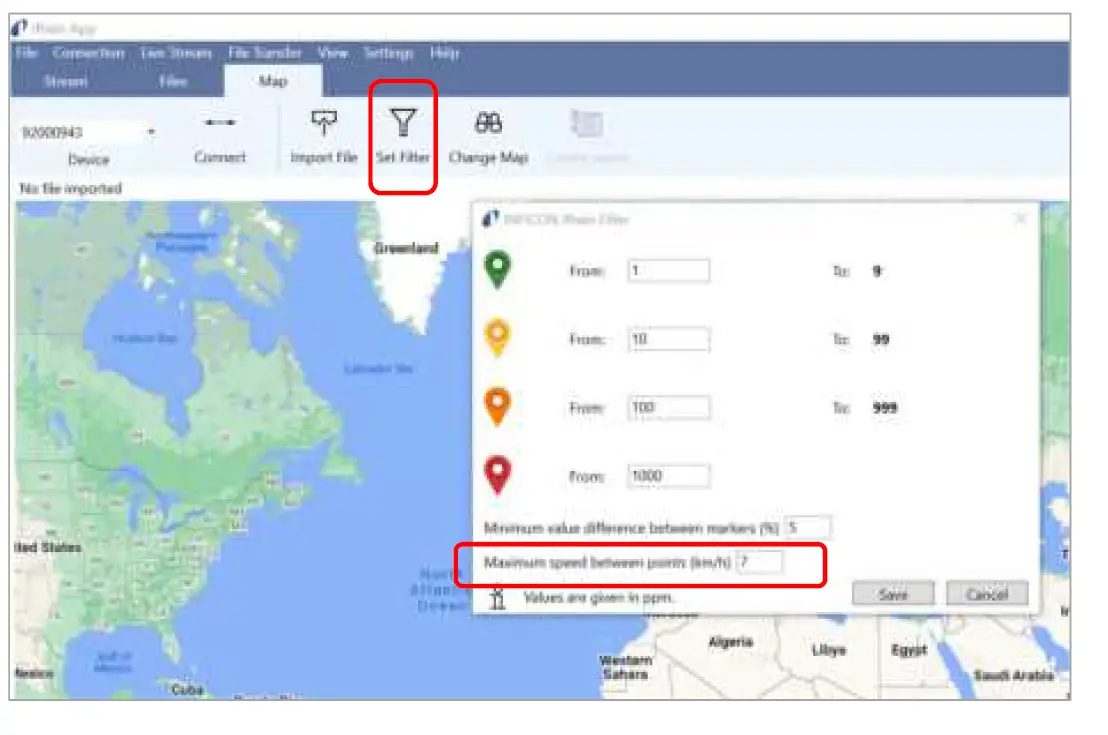This screenshot has width=1108, height=735.
Task: Click the app logo in title bar
Action: click(20, 28)
